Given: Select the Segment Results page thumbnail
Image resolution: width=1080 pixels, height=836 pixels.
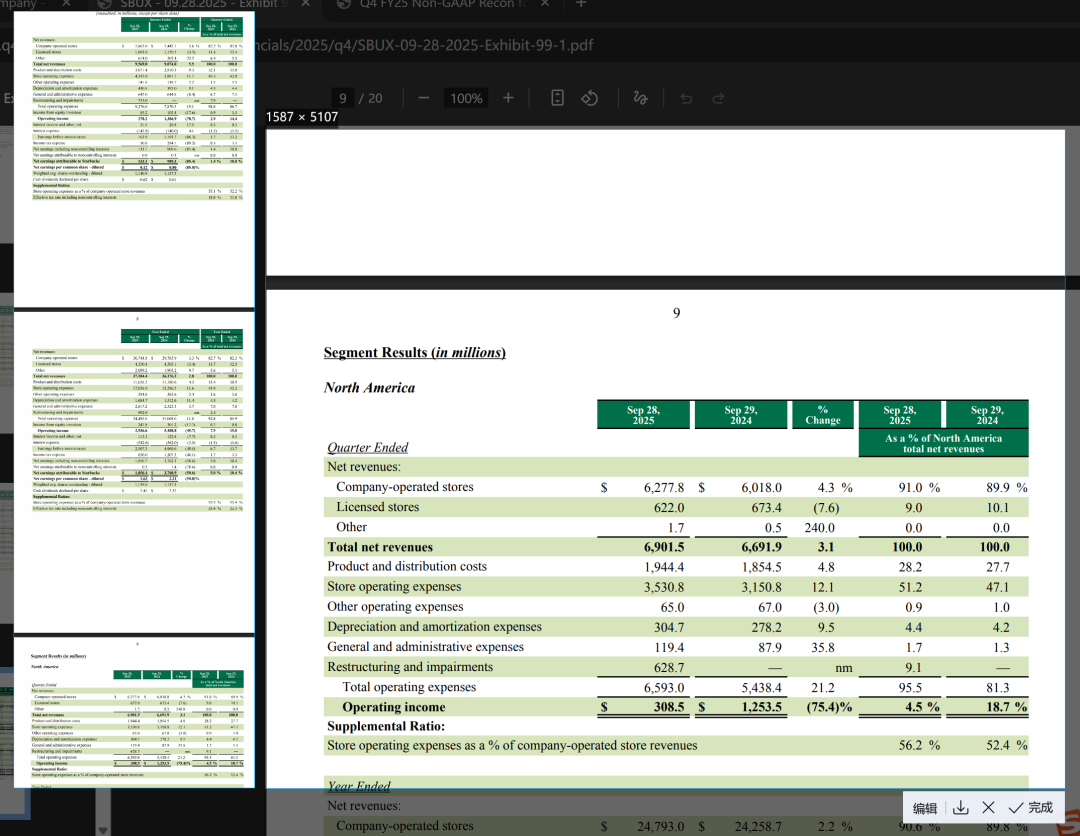Looking at the screenshot, I should (x=134, y=711).
